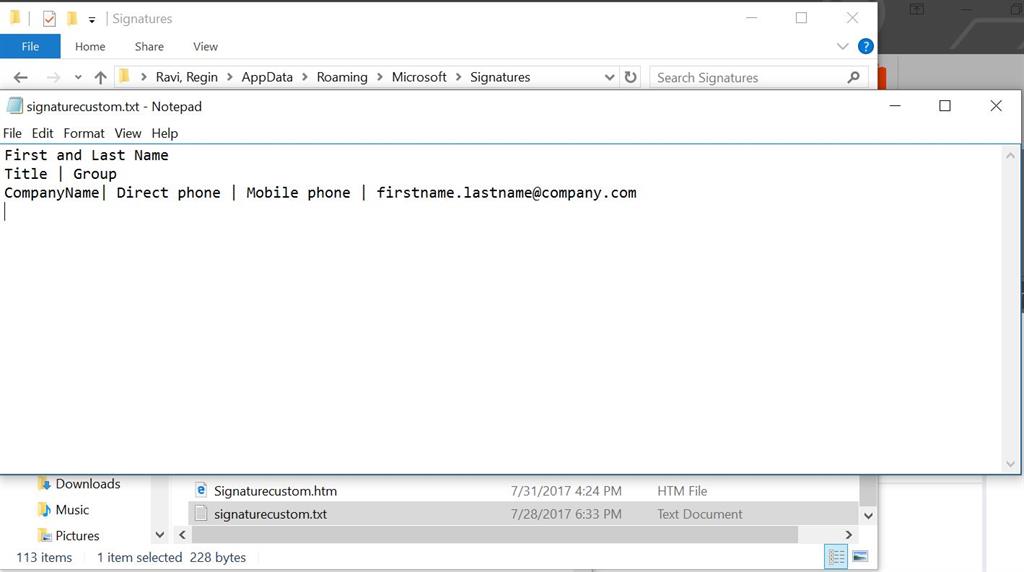Screen dimensions: 1024x572
Task: Click the 'Title | Group' text line
Action: coord(60,174)
